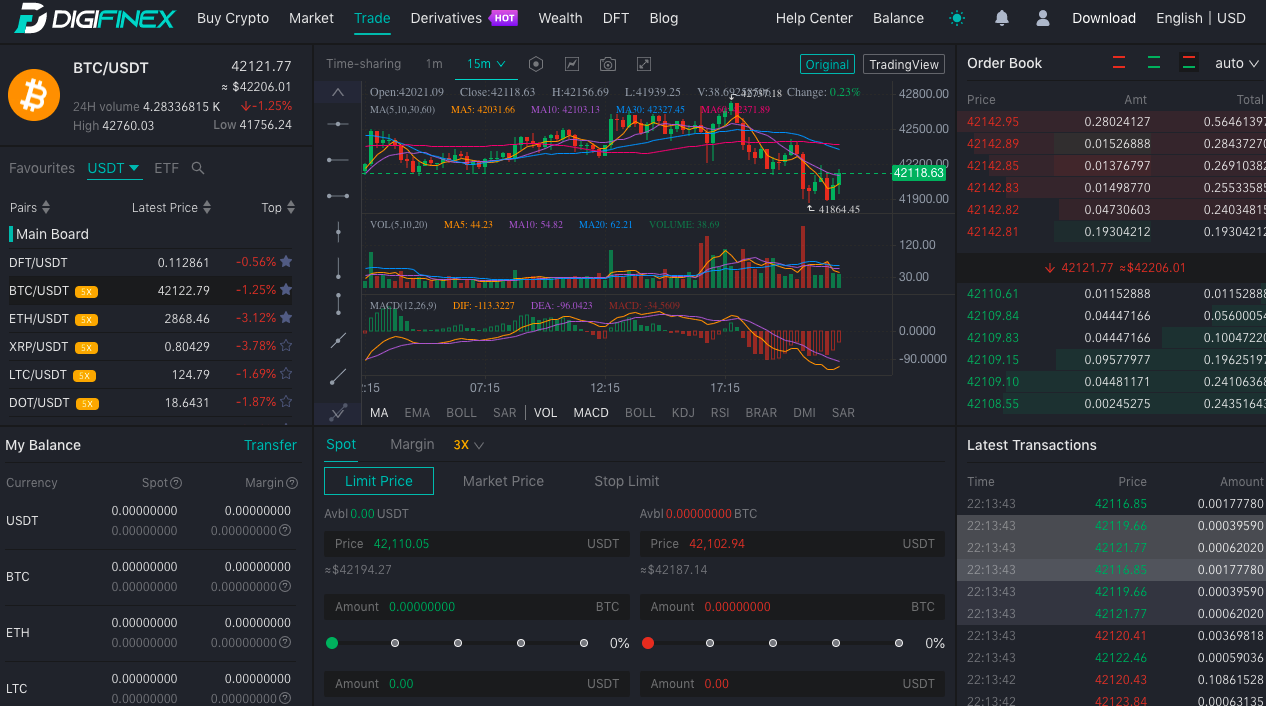Add XRP/USDT to favourites star

click(286, 346)
